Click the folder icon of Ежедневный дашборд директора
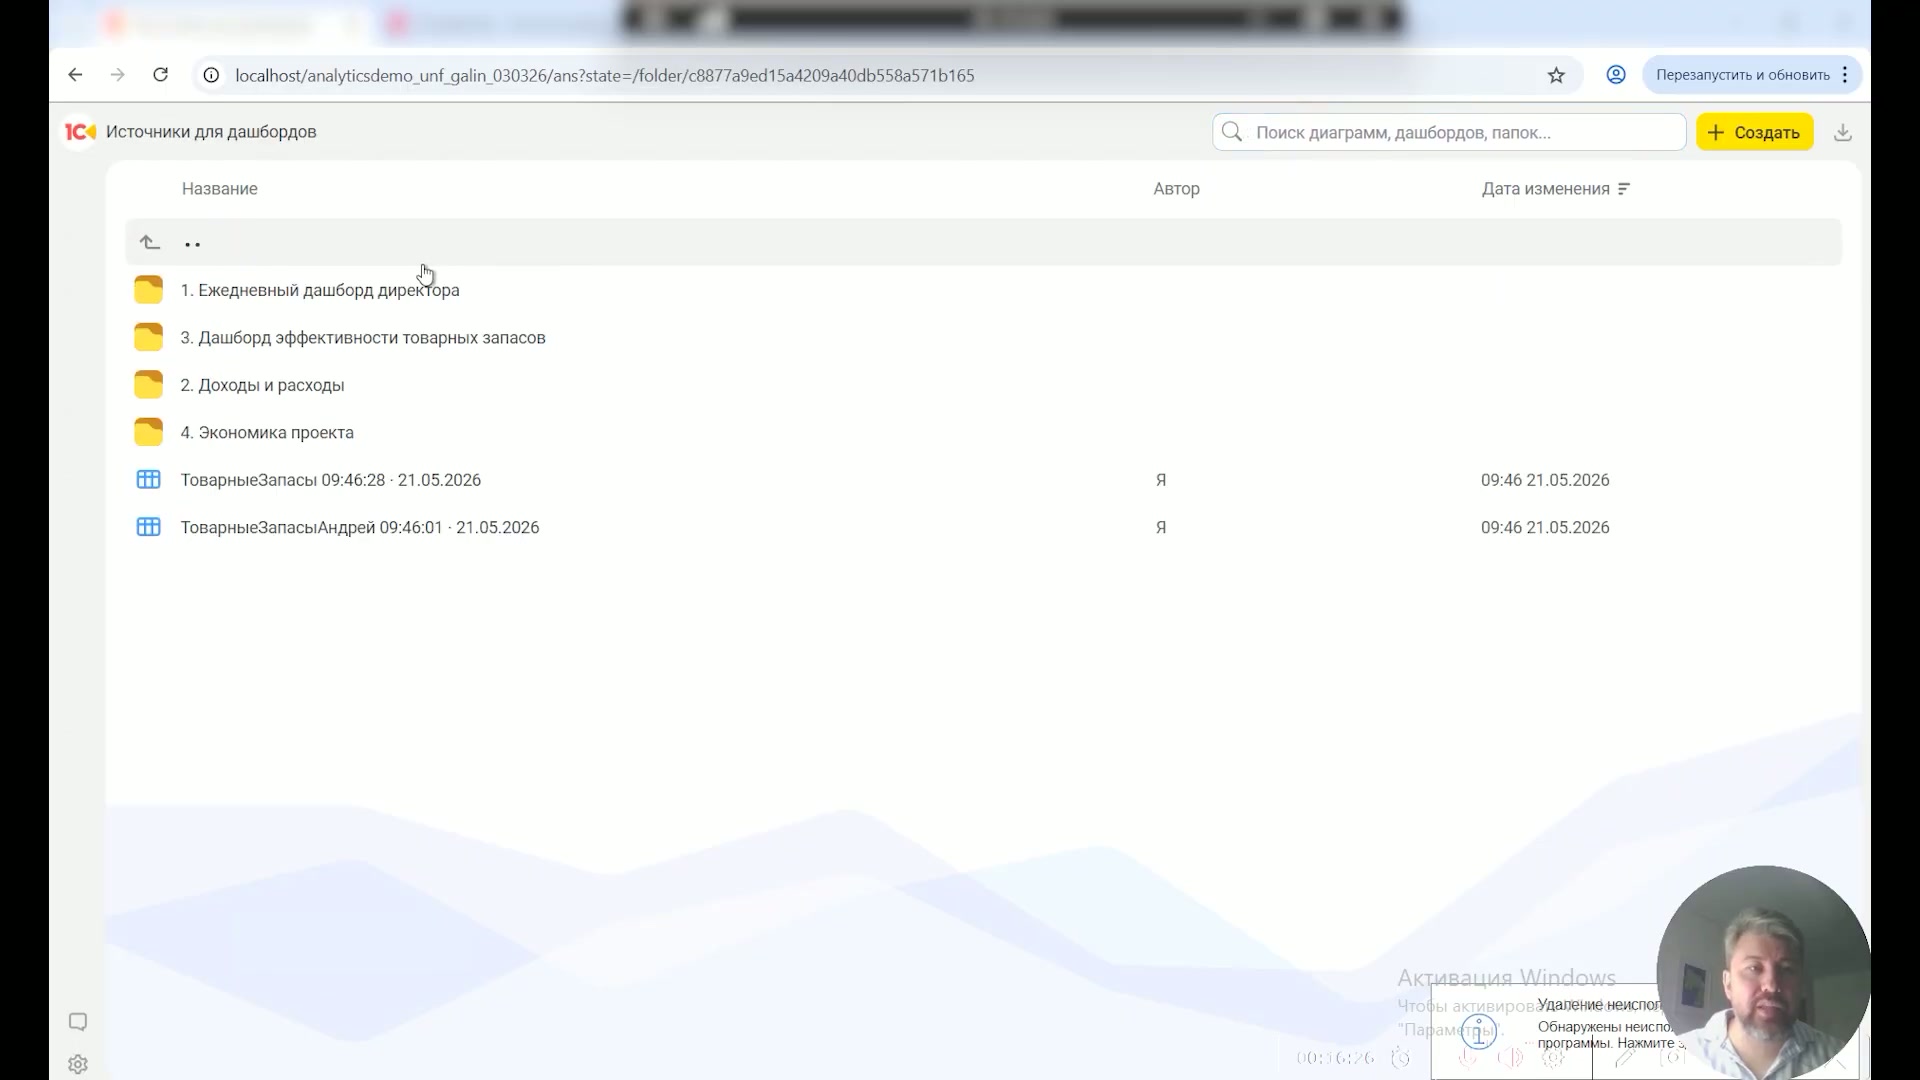The image size is (1920, 1080). point(148,290)
